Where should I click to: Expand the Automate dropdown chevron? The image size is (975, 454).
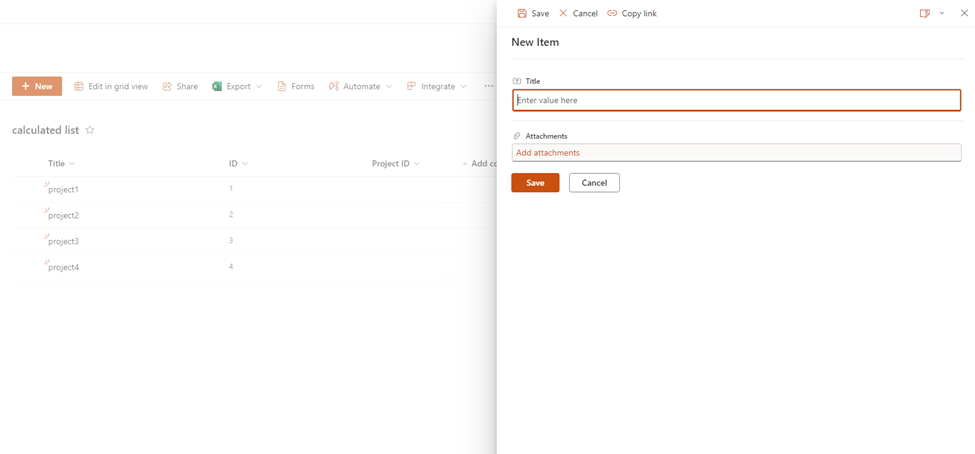(389, 86)
